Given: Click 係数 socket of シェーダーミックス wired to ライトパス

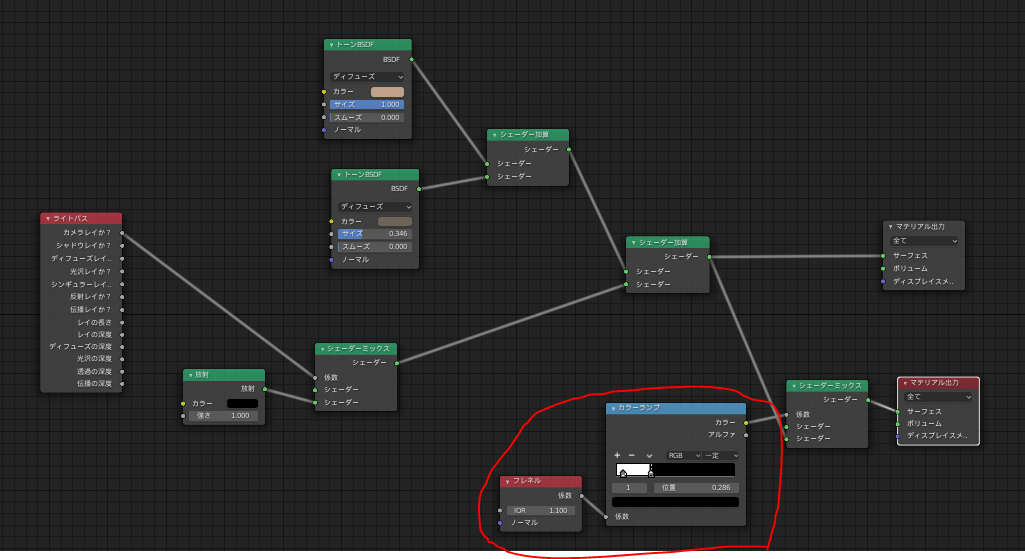Looking at the screenshot, I should [315, 378].
